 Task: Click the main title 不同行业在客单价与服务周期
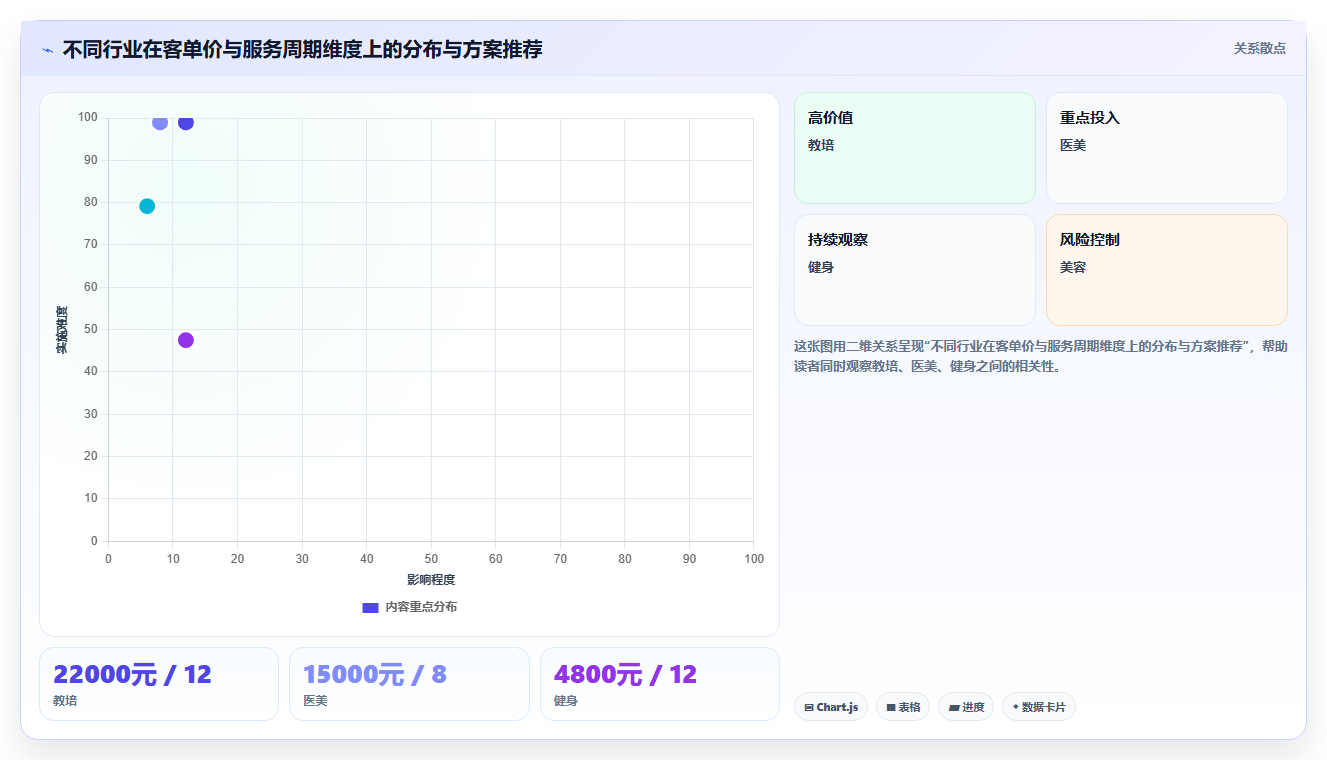point(302,49)
